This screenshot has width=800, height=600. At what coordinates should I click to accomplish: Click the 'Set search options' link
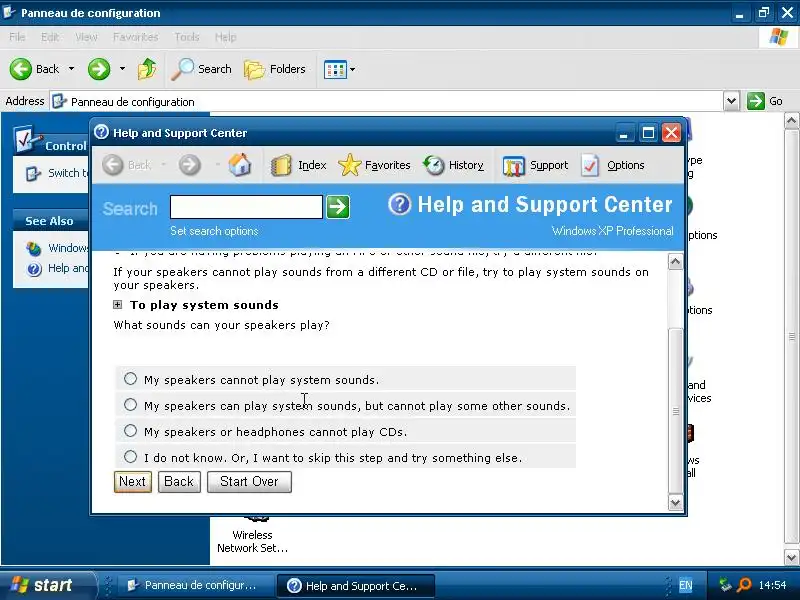pyautogui.click(x=214, y=231)
